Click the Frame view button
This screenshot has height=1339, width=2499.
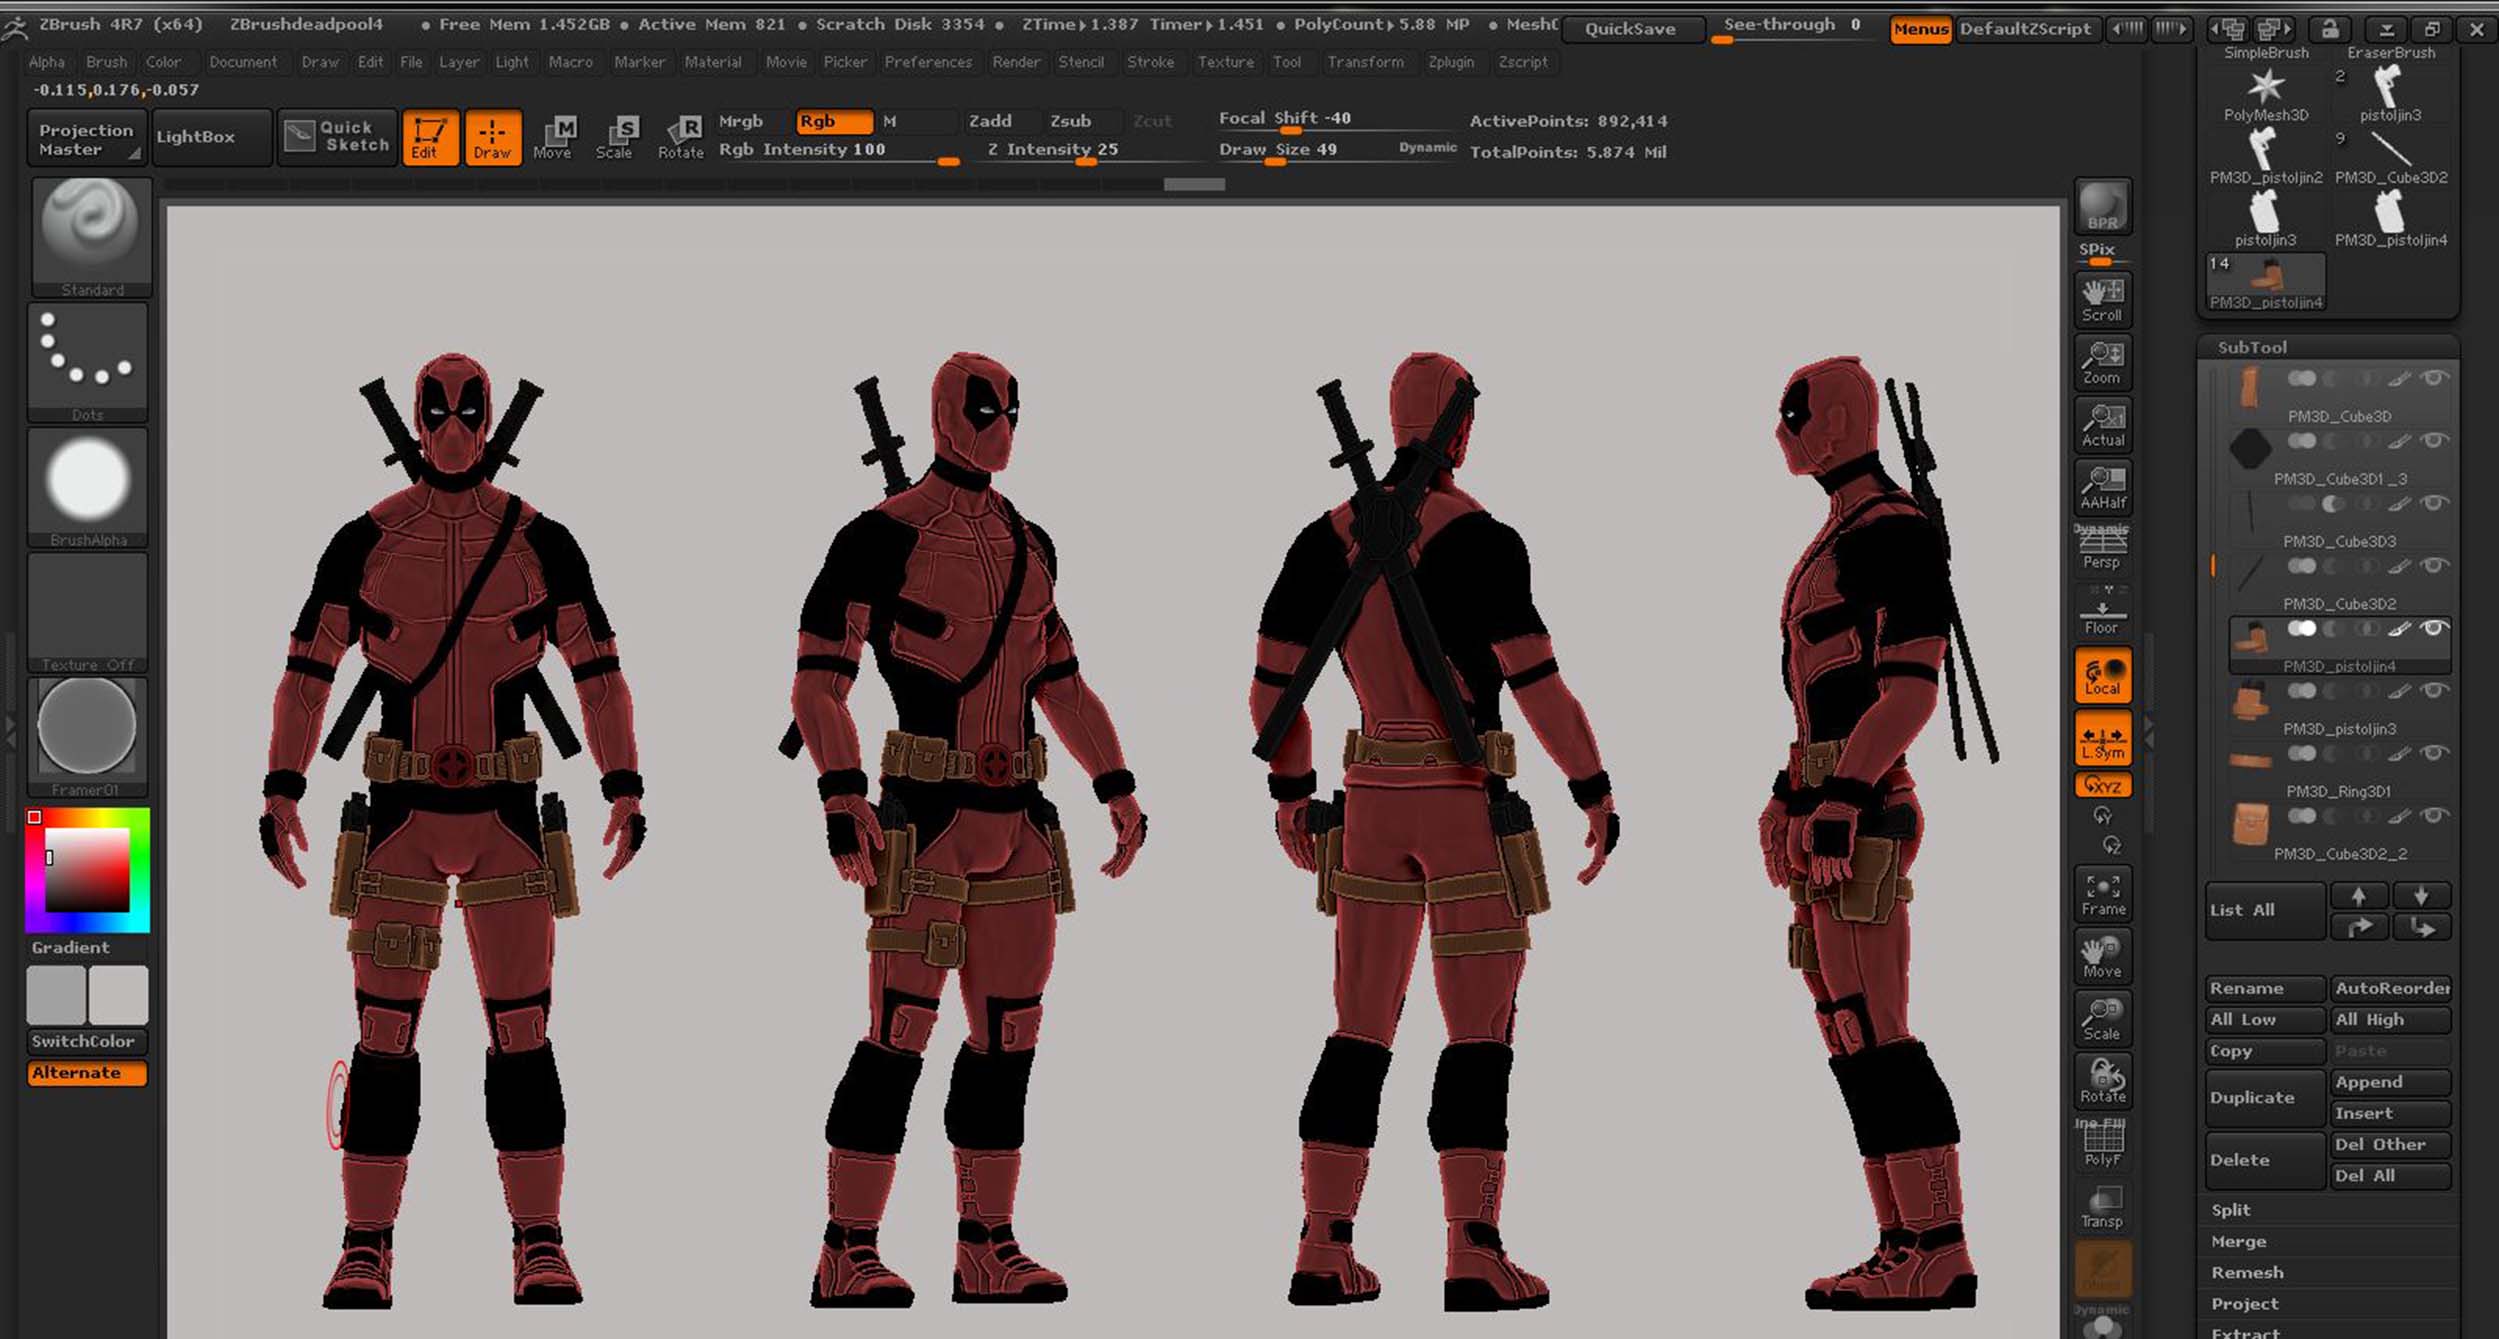(x=2102, y=894)
